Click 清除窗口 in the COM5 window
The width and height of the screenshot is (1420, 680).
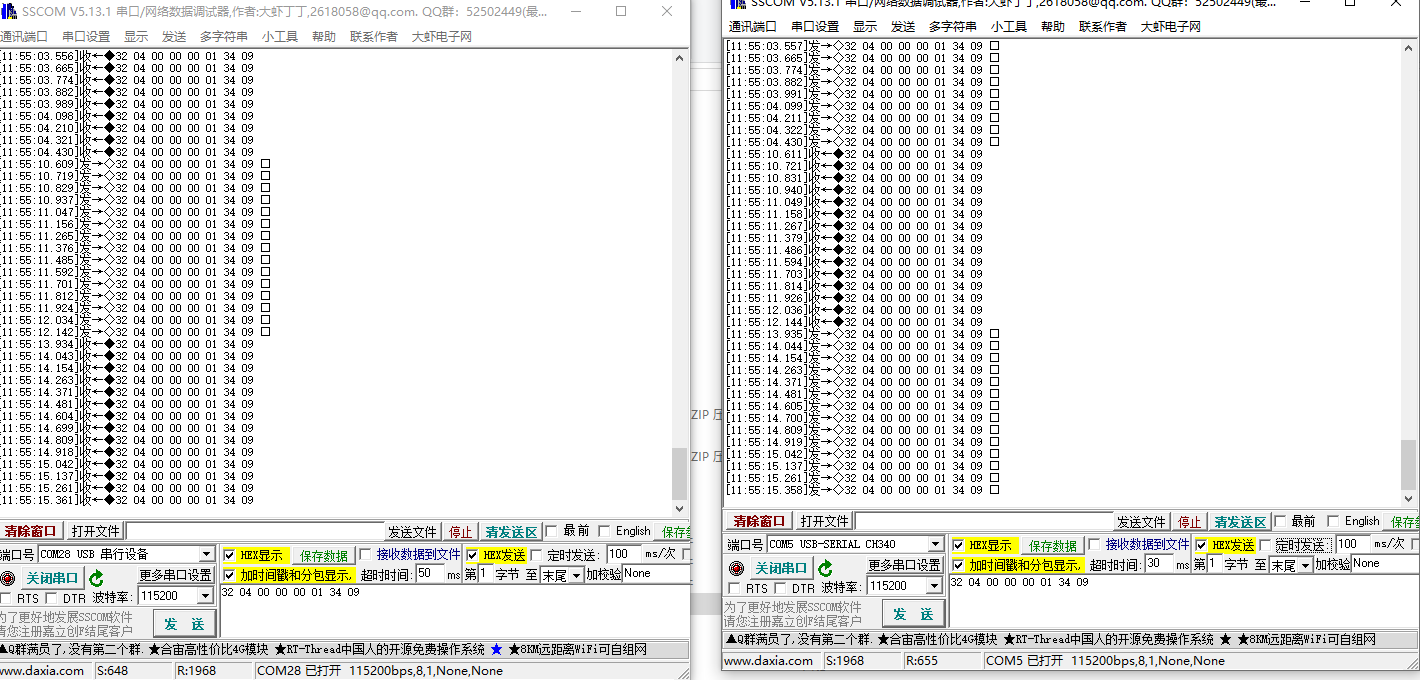click(759, 521)
